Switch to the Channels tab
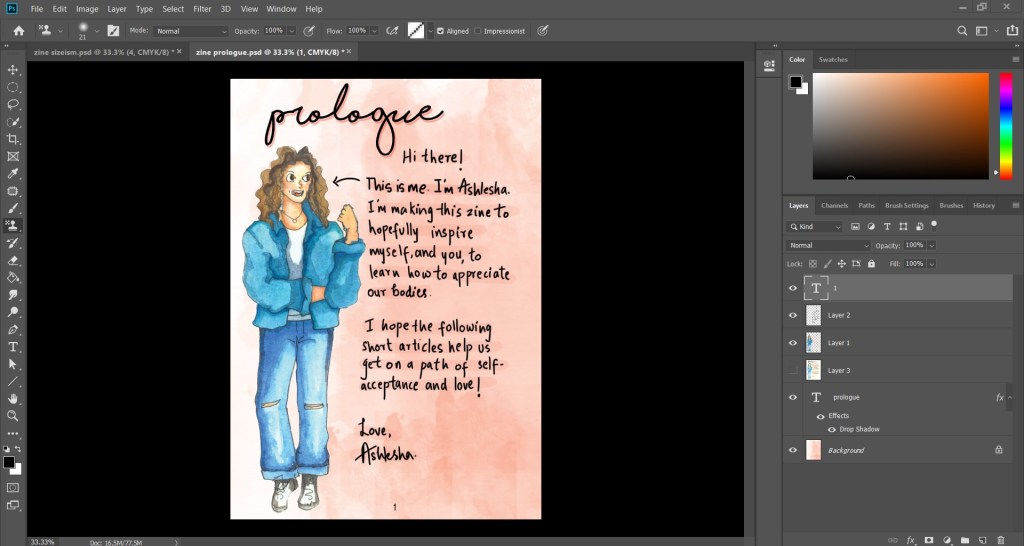 (834, 205)
